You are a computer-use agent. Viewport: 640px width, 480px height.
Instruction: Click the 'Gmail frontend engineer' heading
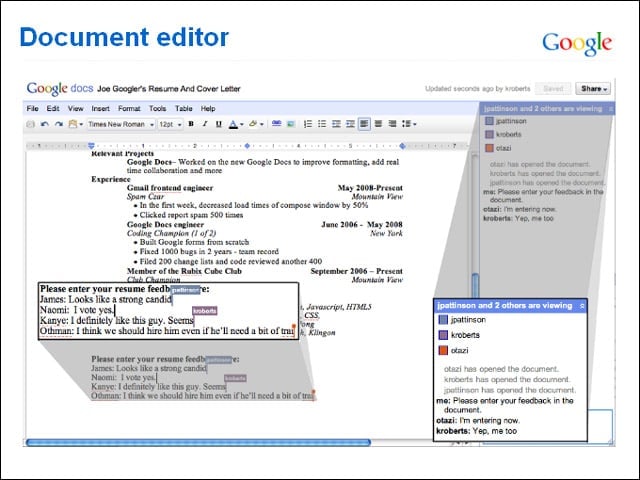(170, 188)
